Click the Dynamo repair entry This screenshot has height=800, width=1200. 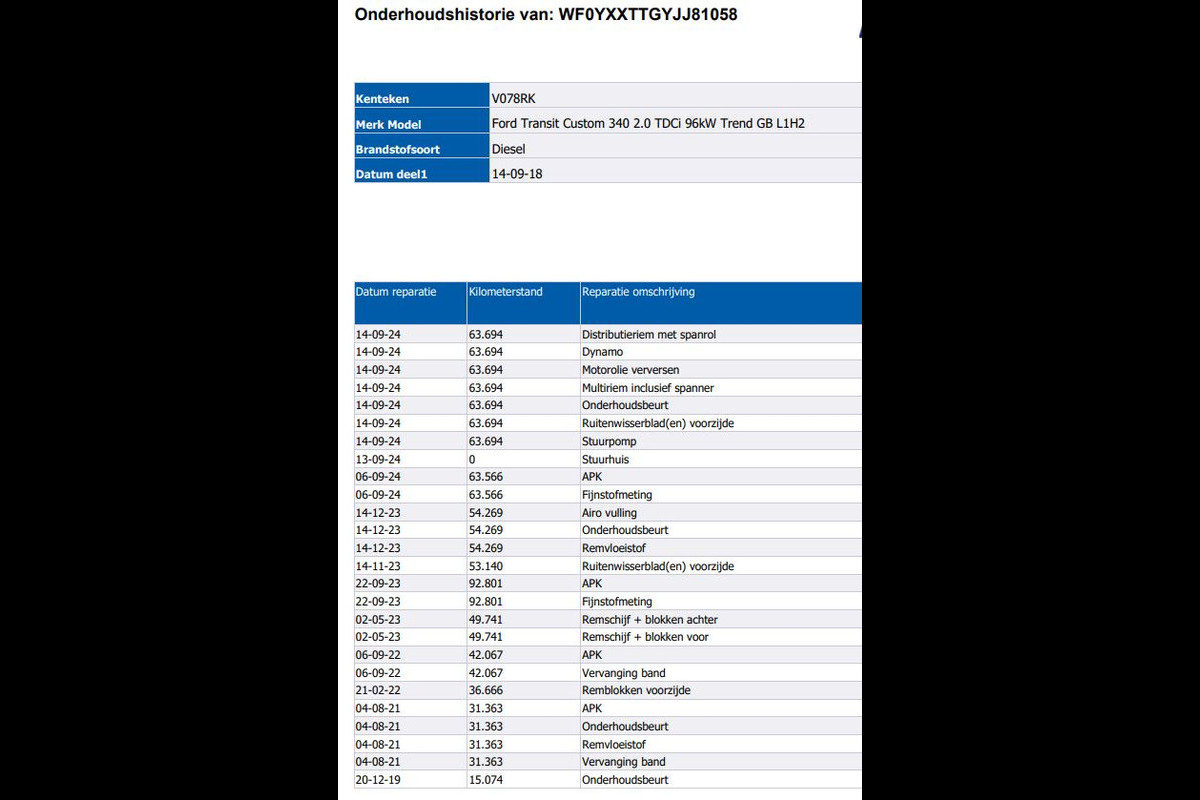(x=602, y=352)
